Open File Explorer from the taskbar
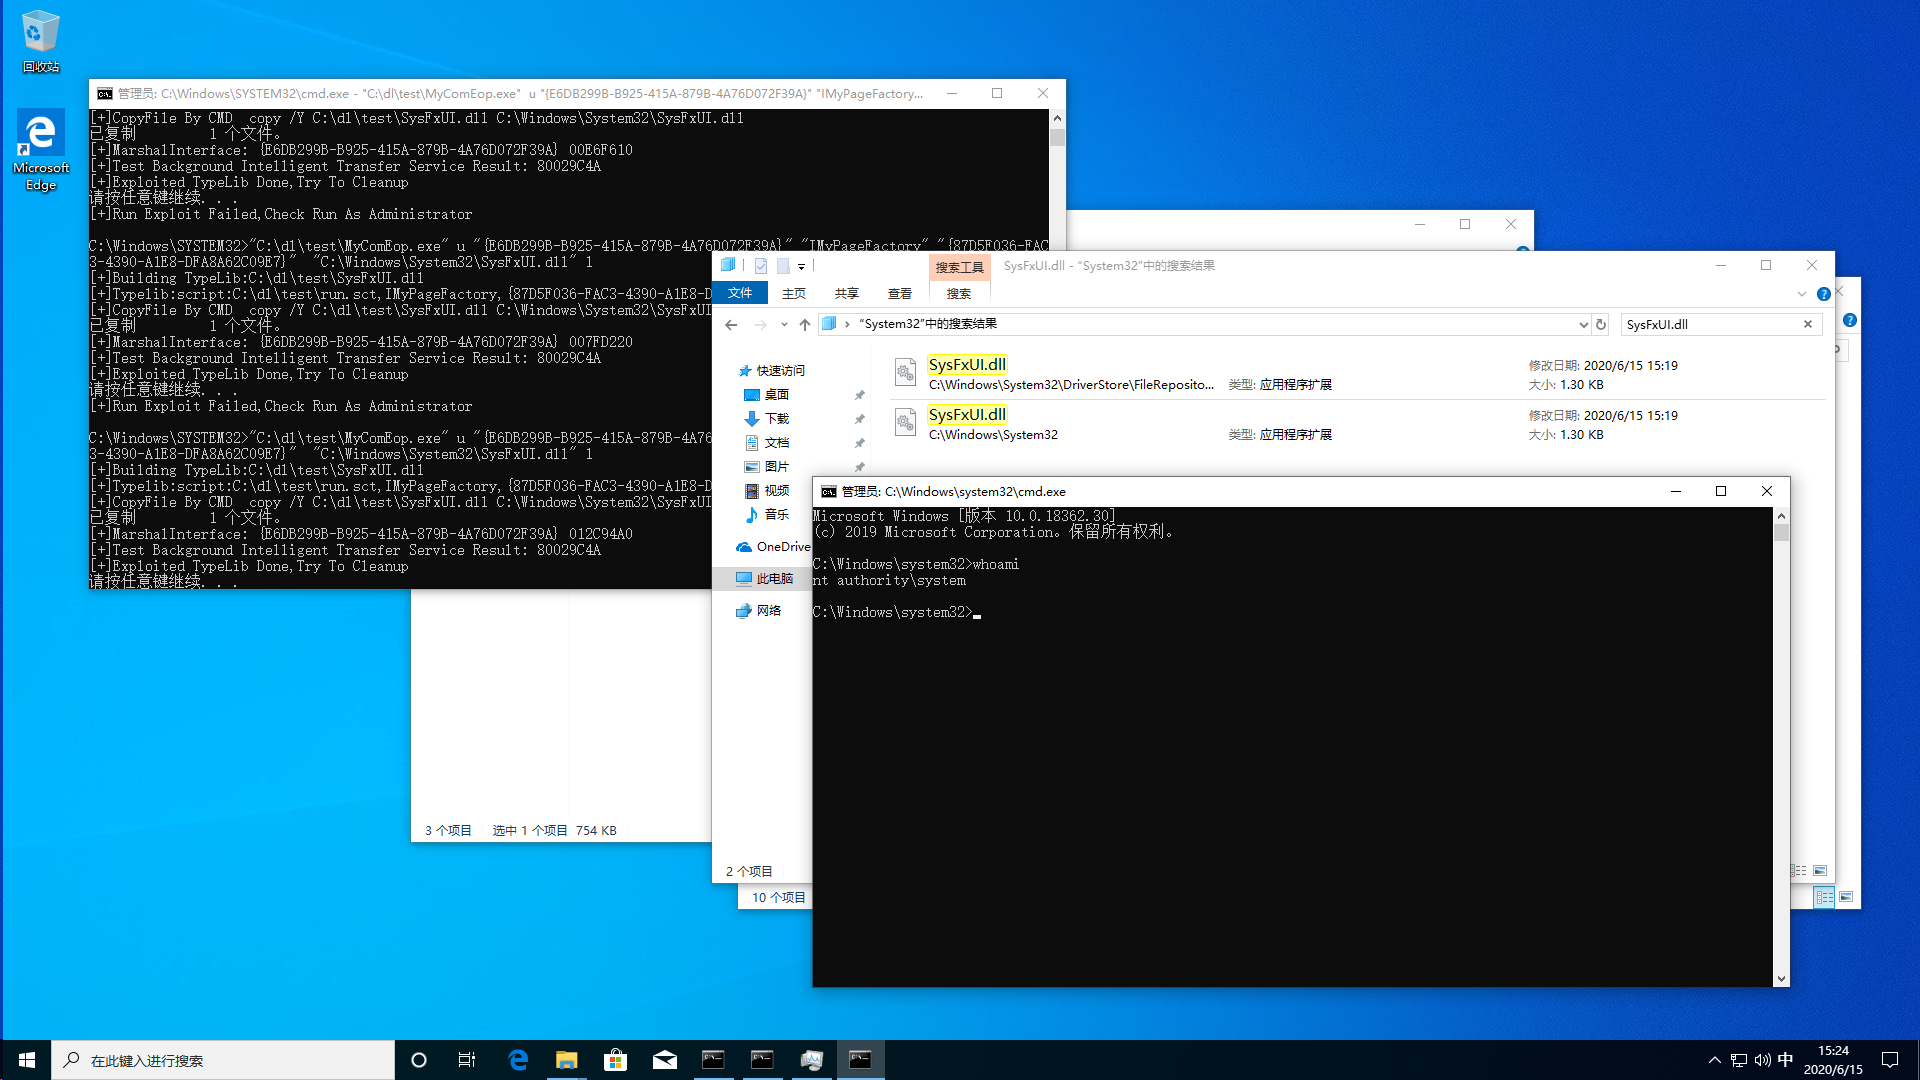This screenshot has height=1080, width=1920. click(567, 1060)
